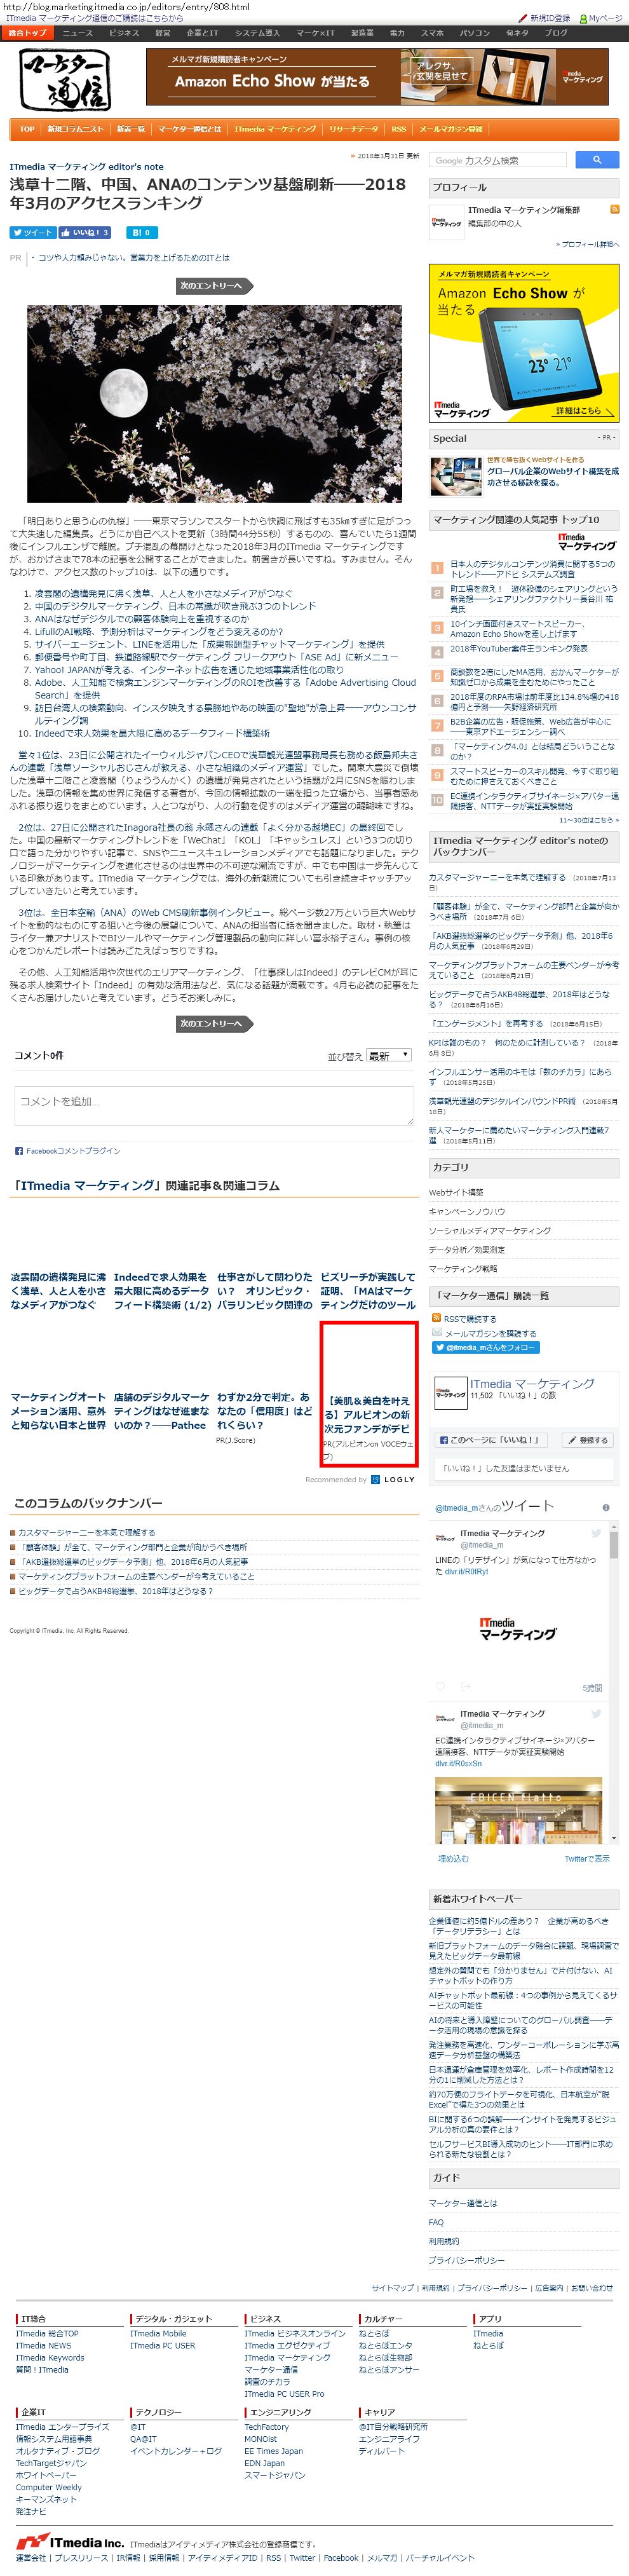Open the ブログ tab in the top navigation
This screenshot has height=2576, width=629.
click(555, 33)
